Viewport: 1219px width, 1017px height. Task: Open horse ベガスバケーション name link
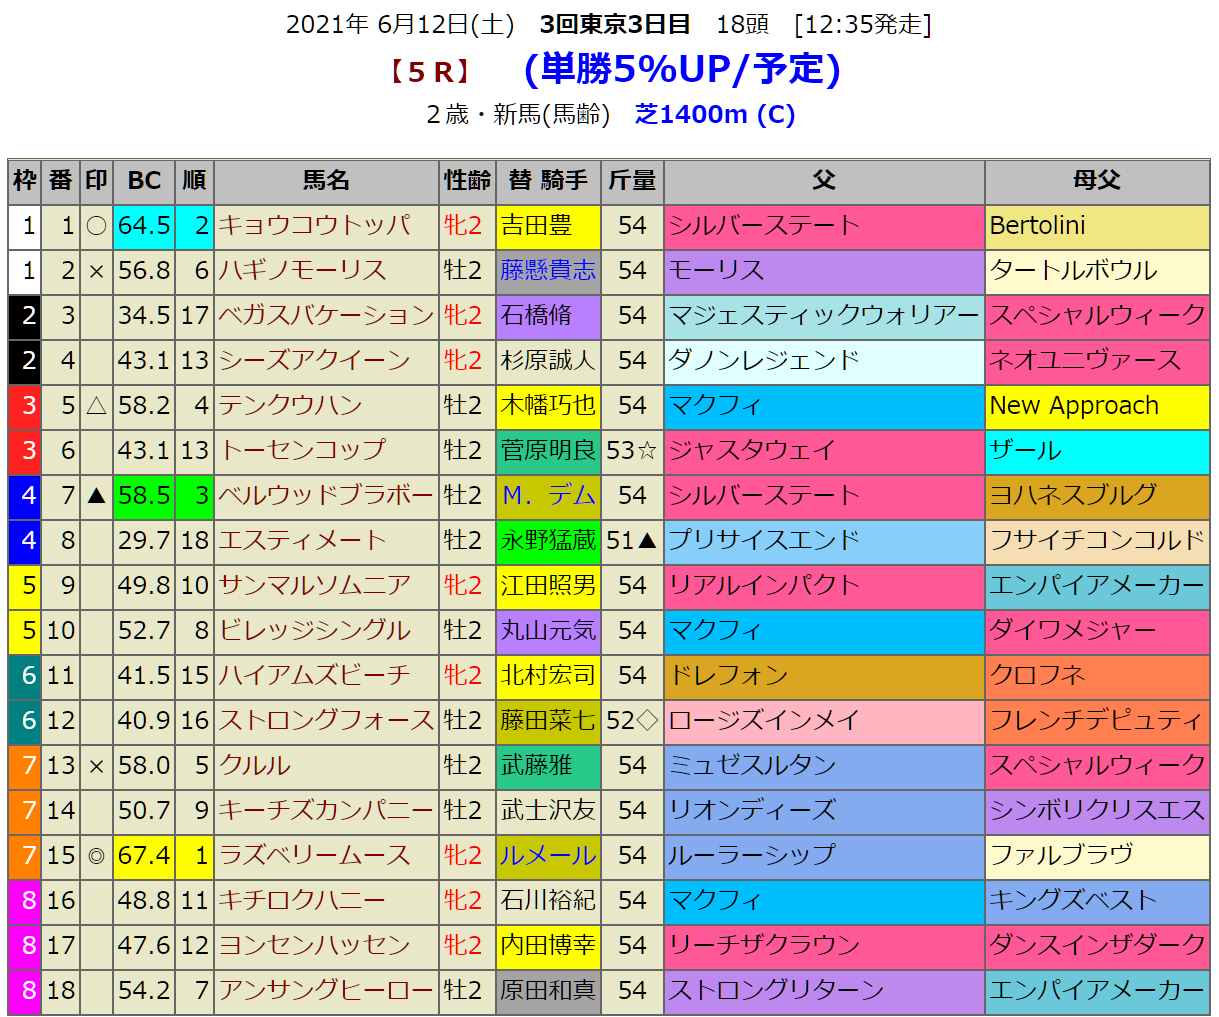pos(326,316)
